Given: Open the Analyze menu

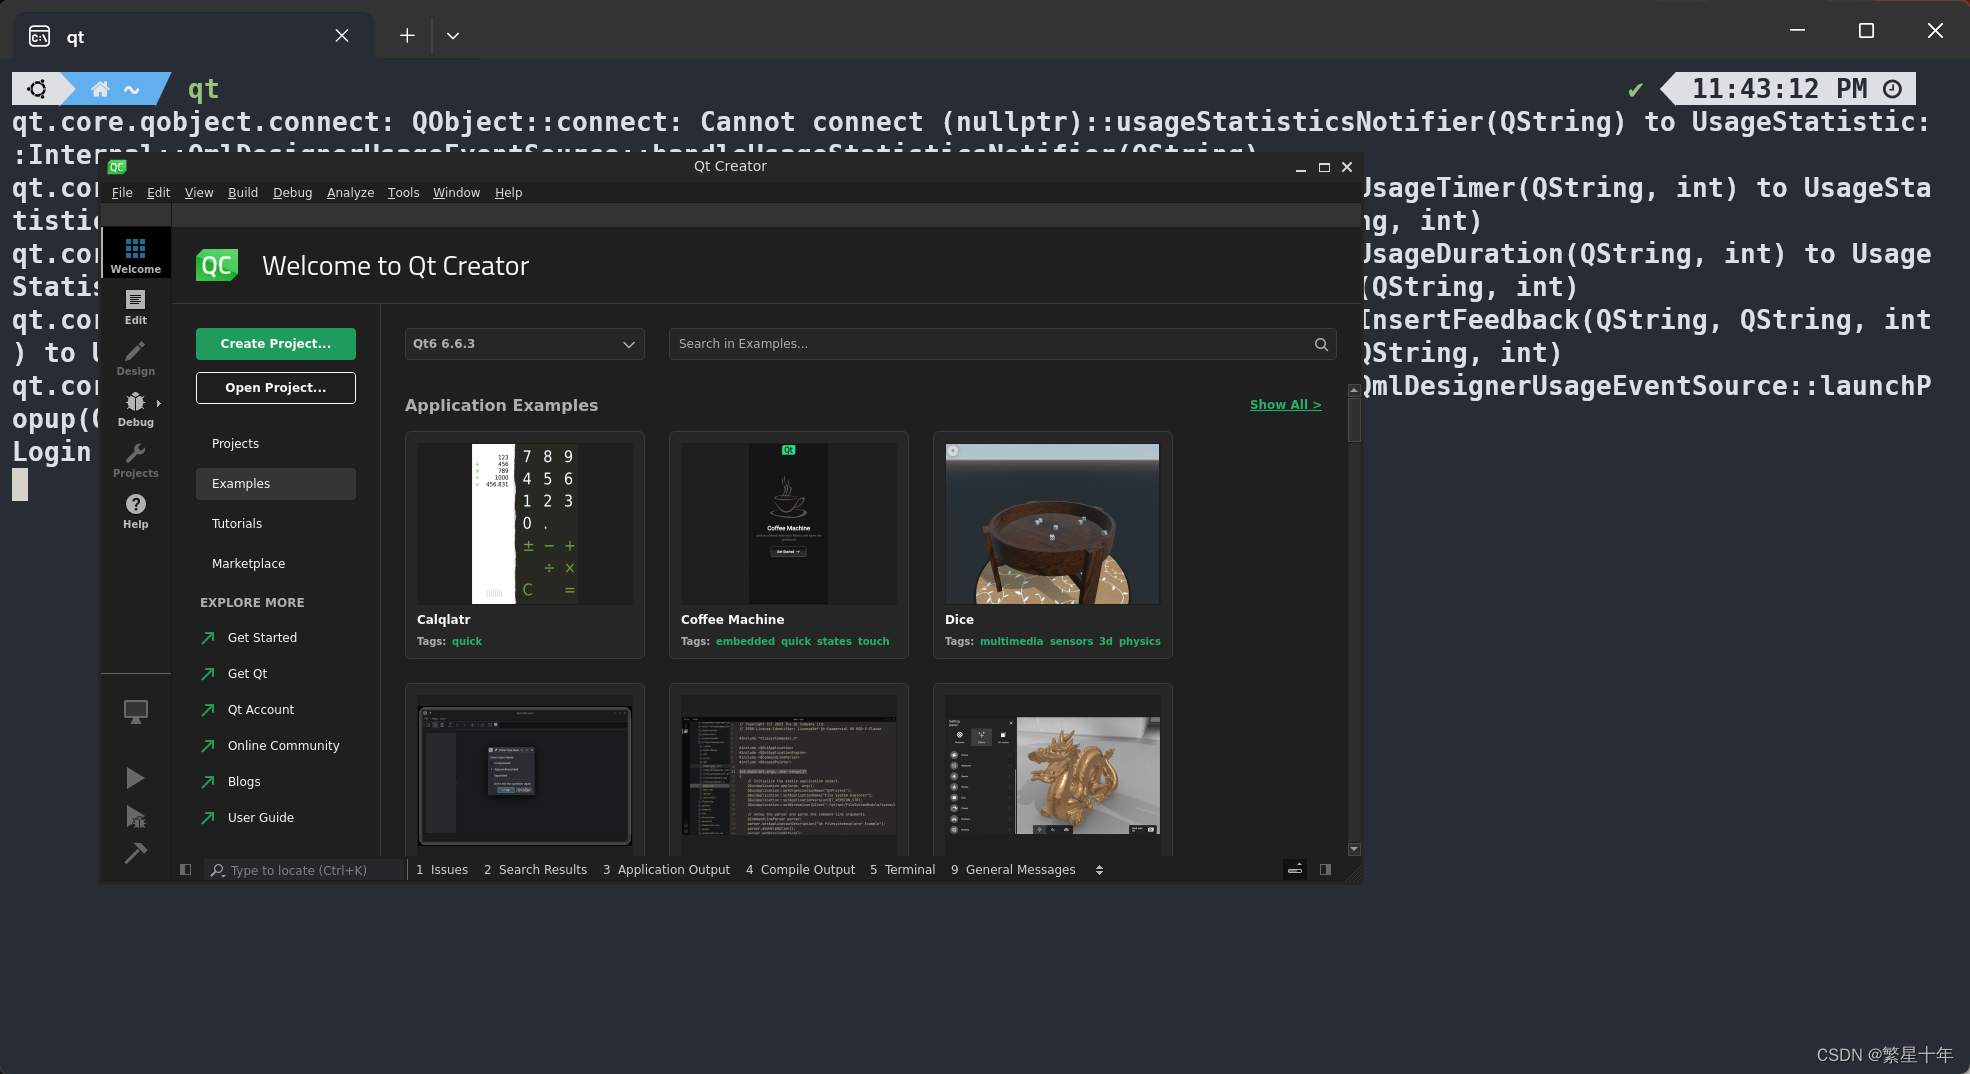Looking at the screenshot, I should [x=350, y=193].
